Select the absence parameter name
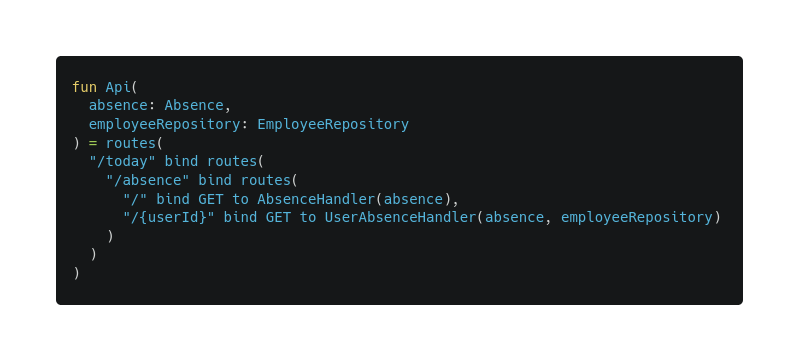Viewport: 799px width, 361px height. pyautogui.click(x=118, y=106)
